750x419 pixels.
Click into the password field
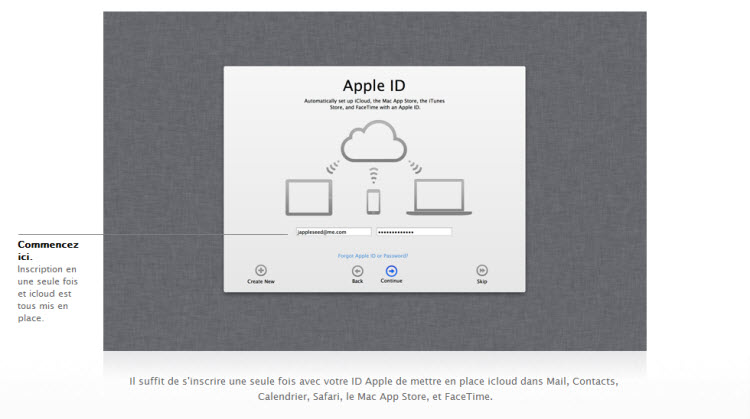pos(414,231)
